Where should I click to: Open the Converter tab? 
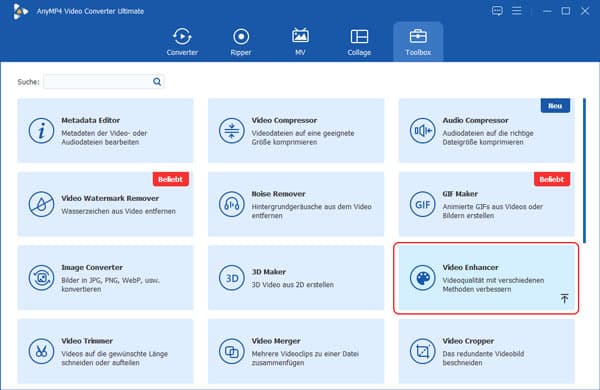tap(182, 42)
